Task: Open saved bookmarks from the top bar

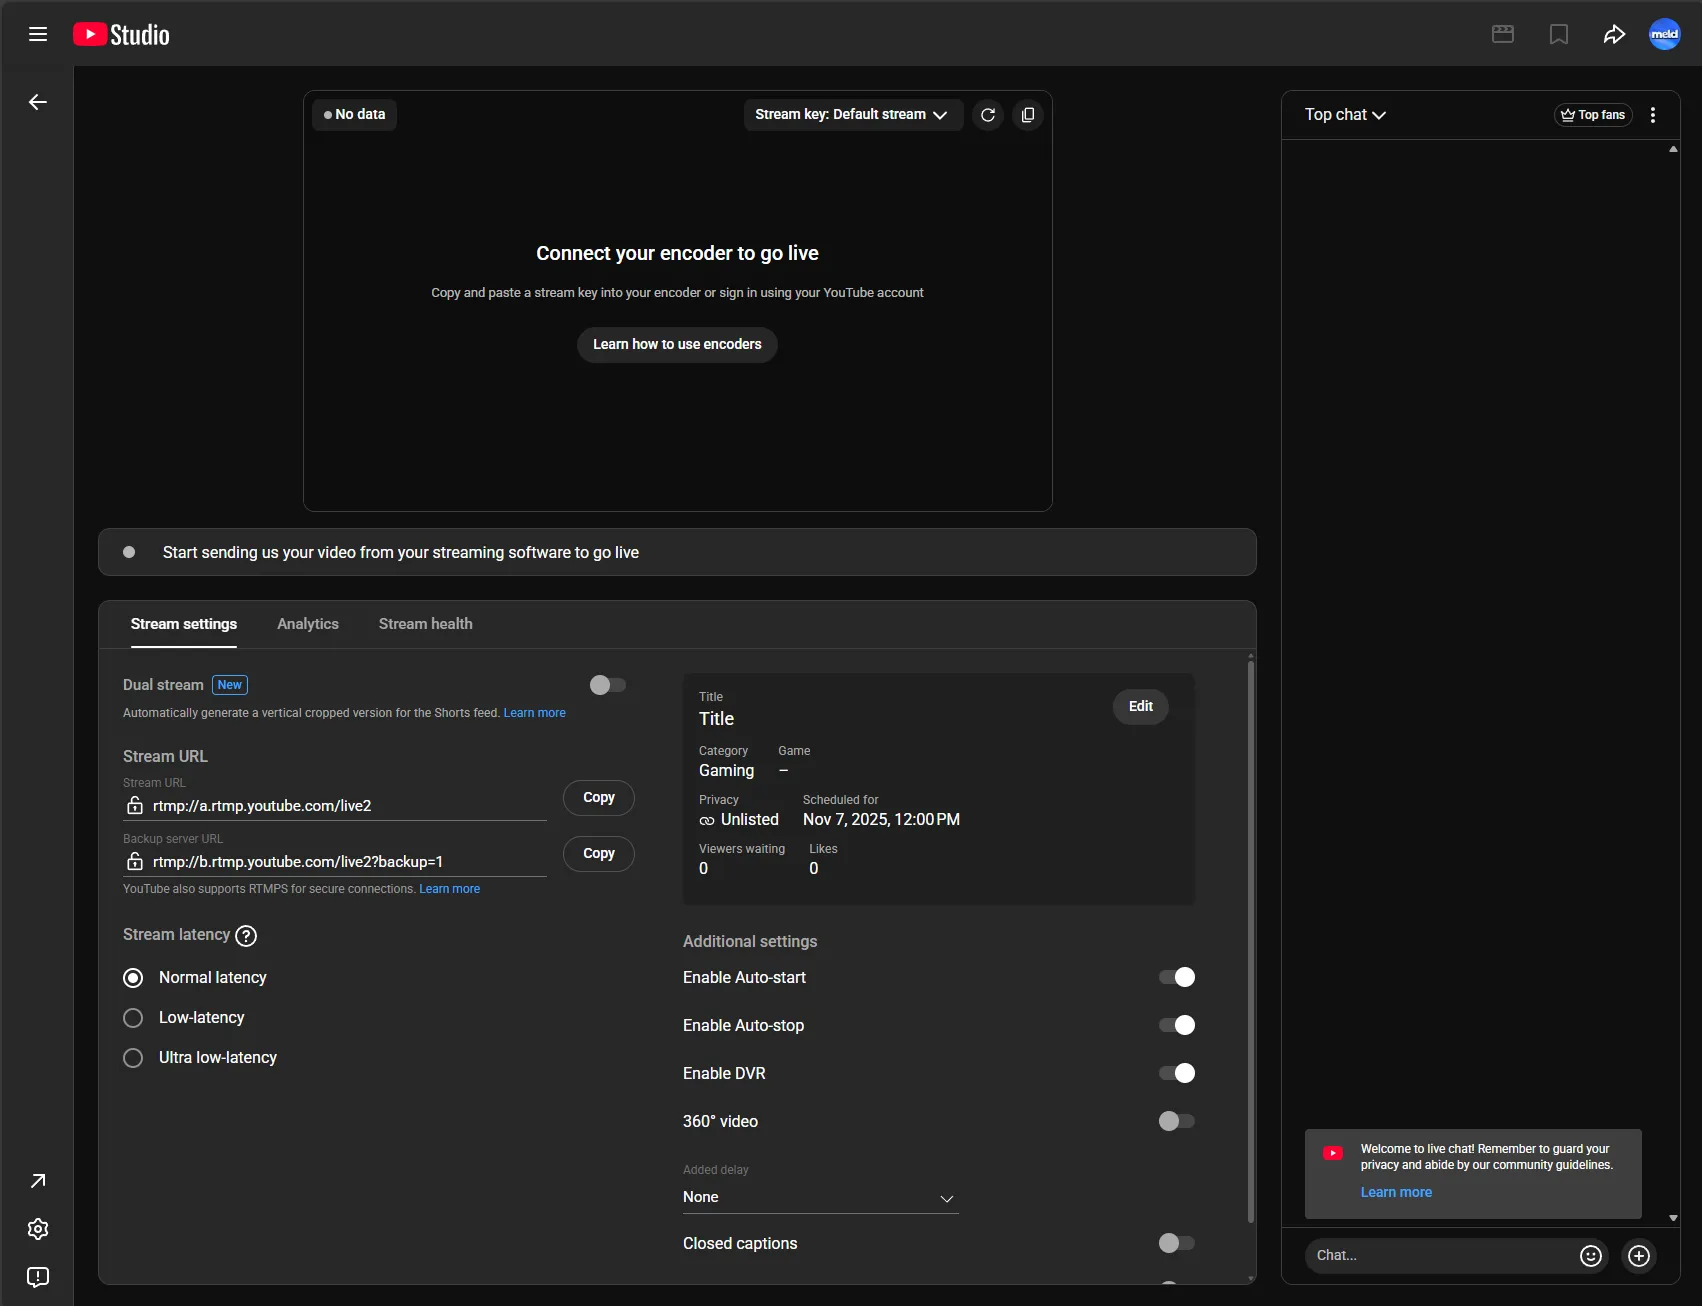Action: click(1559, 33)
